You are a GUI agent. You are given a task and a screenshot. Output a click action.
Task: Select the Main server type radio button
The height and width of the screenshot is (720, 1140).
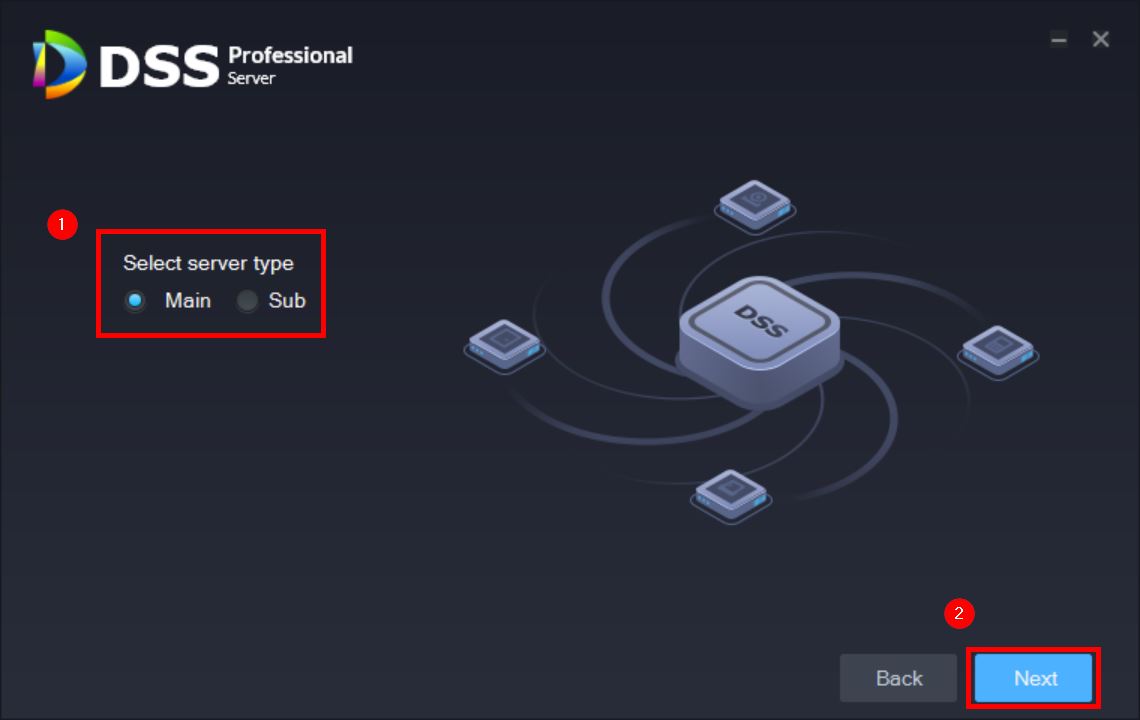tap(135, 300)
